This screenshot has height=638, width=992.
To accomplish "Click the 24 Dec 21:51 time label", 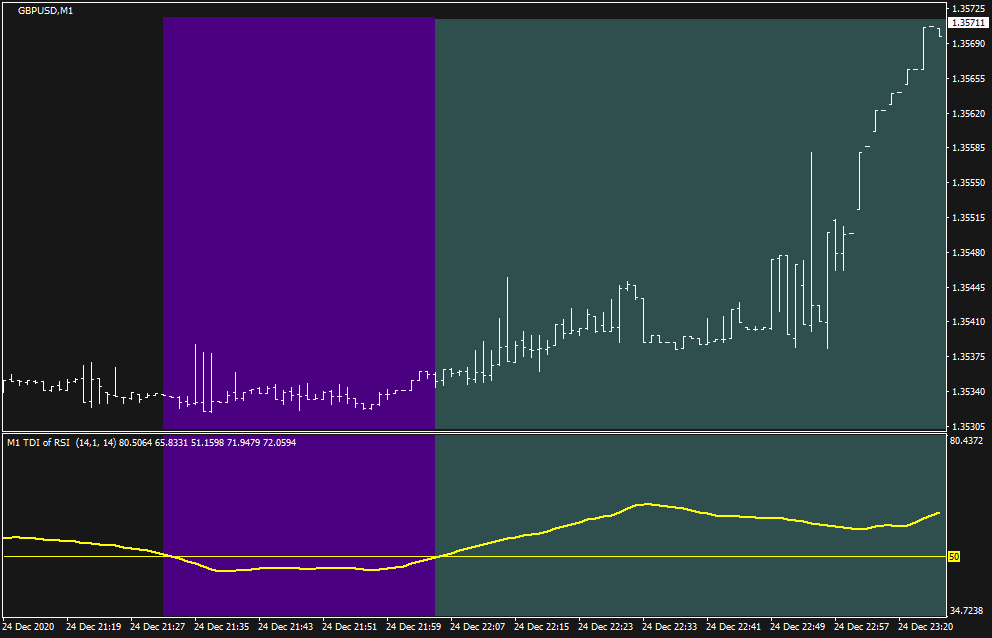I will click(x=349, y=627).
